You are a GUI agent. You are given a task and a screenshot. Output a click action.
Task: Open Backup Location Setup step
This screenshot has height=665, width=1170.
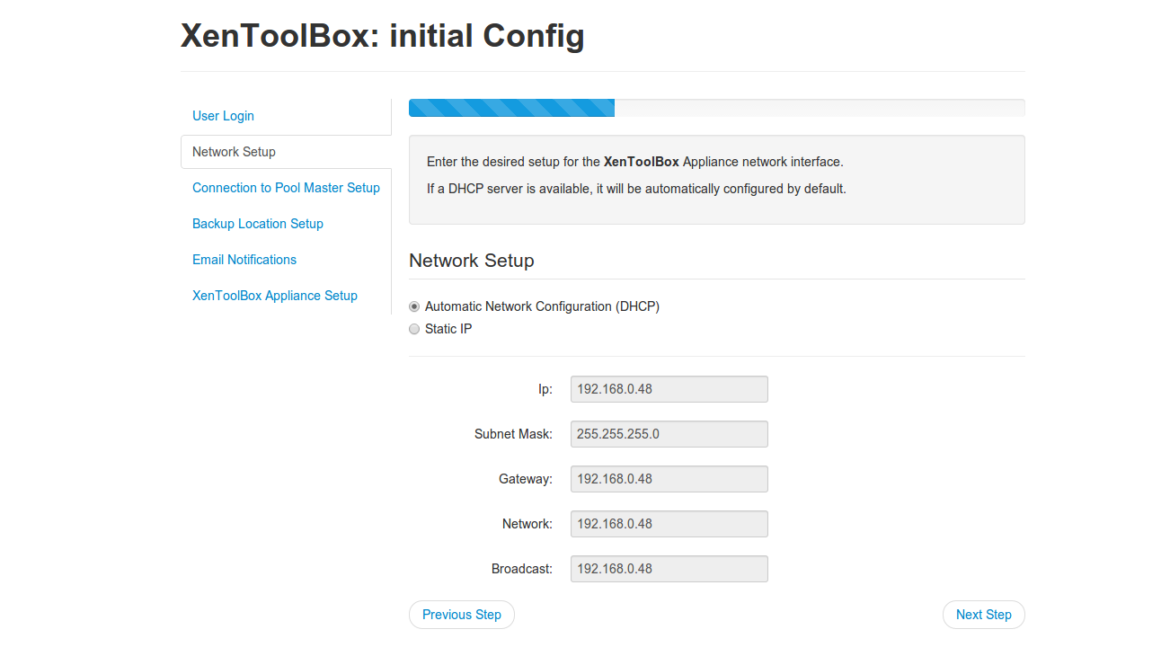(x=257, y=223)
